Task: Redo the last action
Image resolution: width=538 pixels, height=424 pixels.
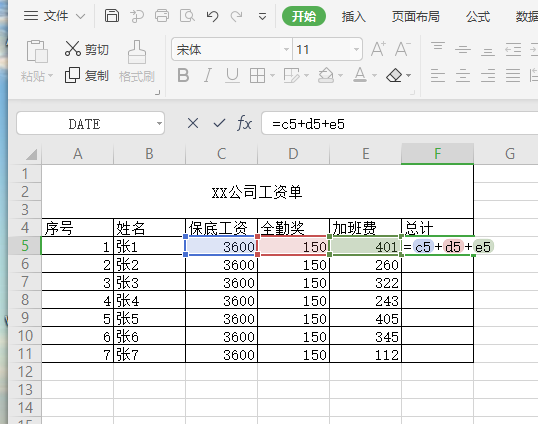Action: click(236, 16)
